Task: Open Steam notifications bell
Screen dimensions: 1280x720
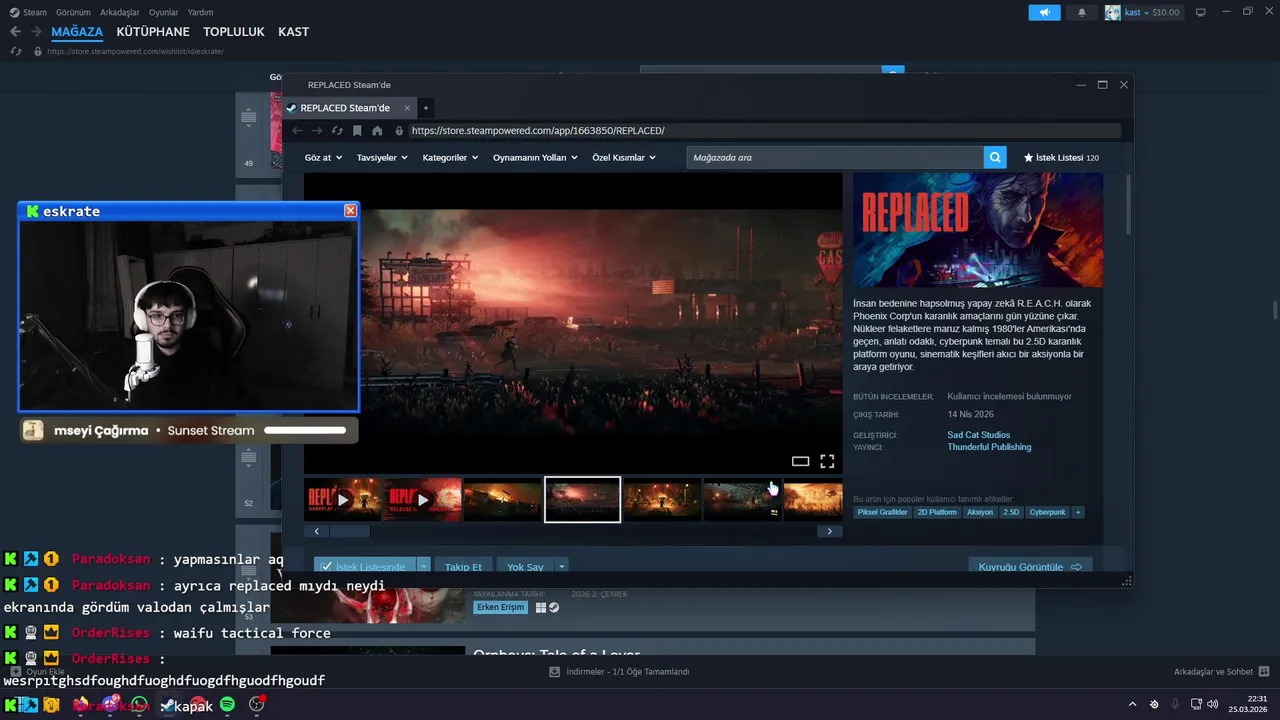Action: tap(1081, 13)
